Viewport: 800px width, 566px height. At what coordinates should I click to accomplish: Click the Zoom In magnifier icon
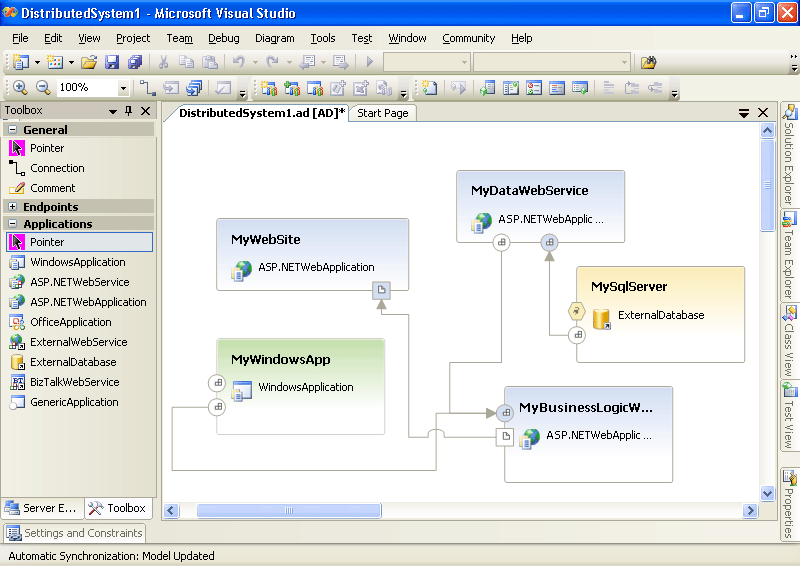click(x=19, y=88)
